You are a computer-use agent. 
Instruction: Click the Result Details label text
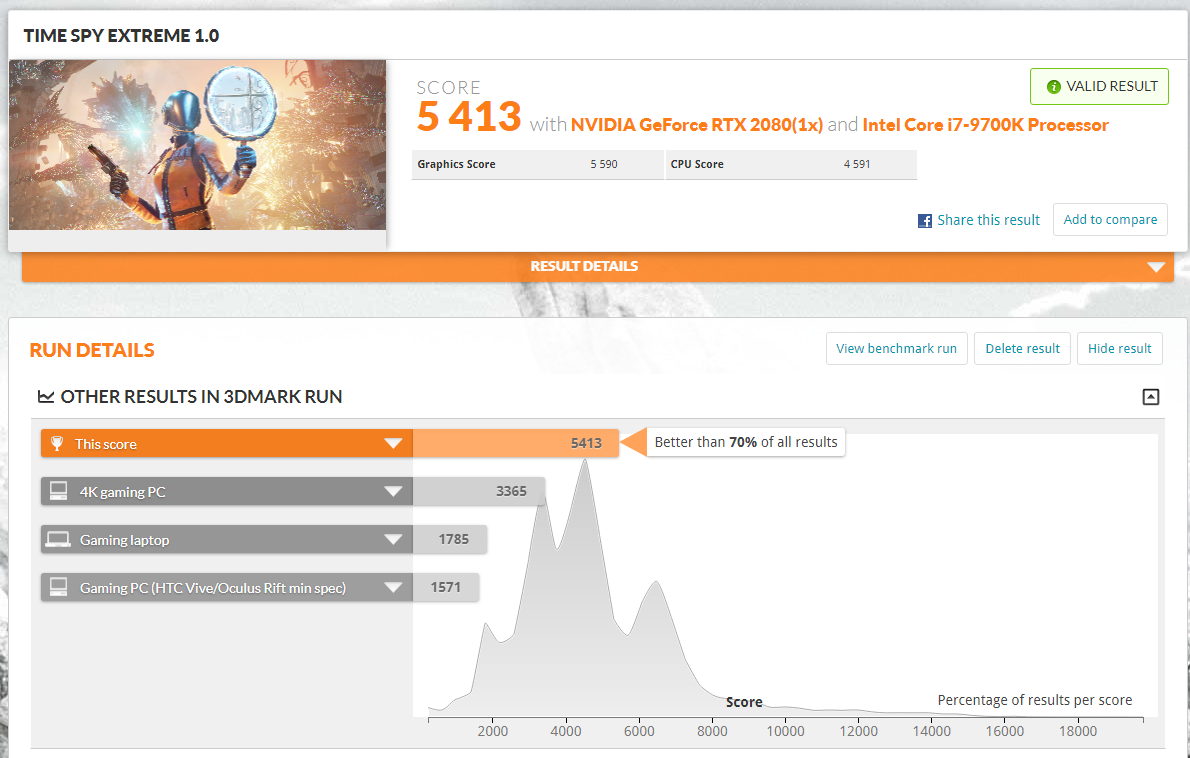tap(584, 266)
